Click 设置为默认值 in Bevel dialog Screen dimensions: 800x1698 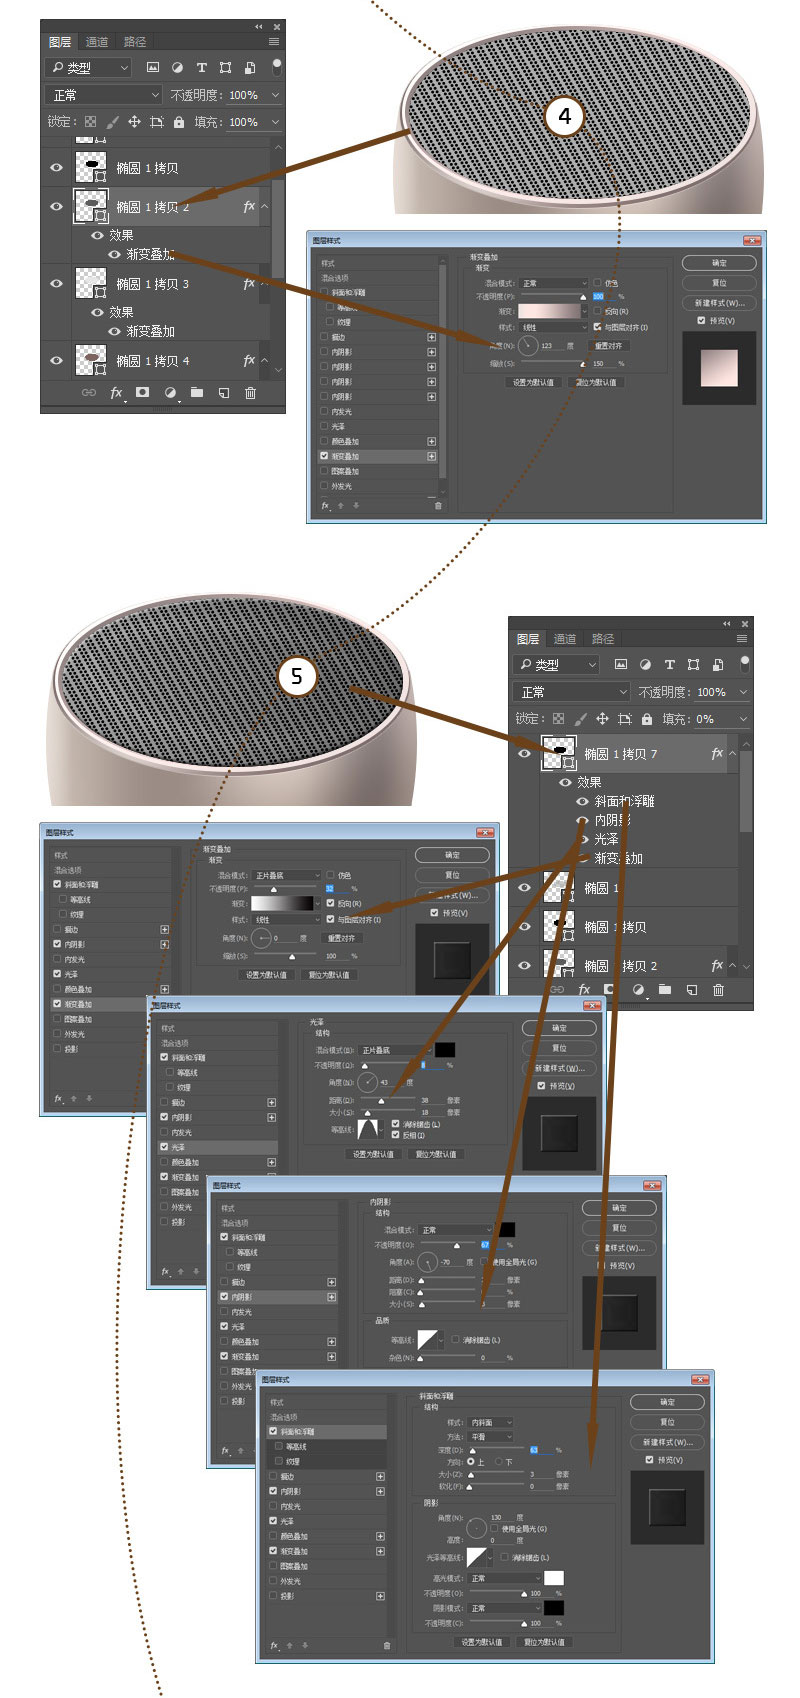[482, 1642]
